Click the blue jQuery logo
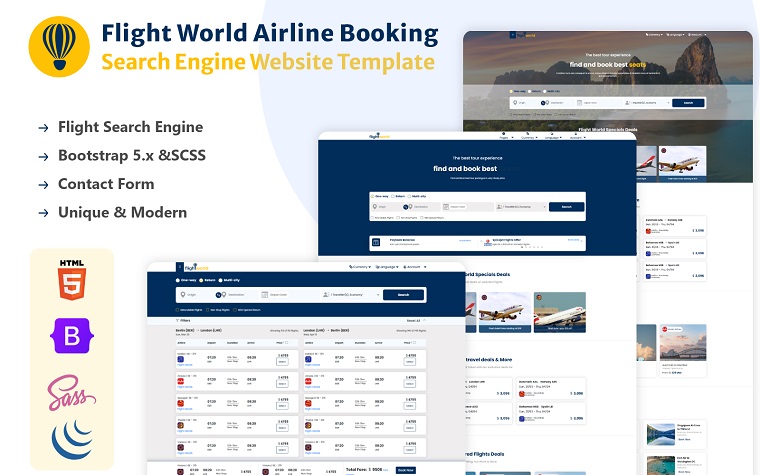 tap(72, 441)
